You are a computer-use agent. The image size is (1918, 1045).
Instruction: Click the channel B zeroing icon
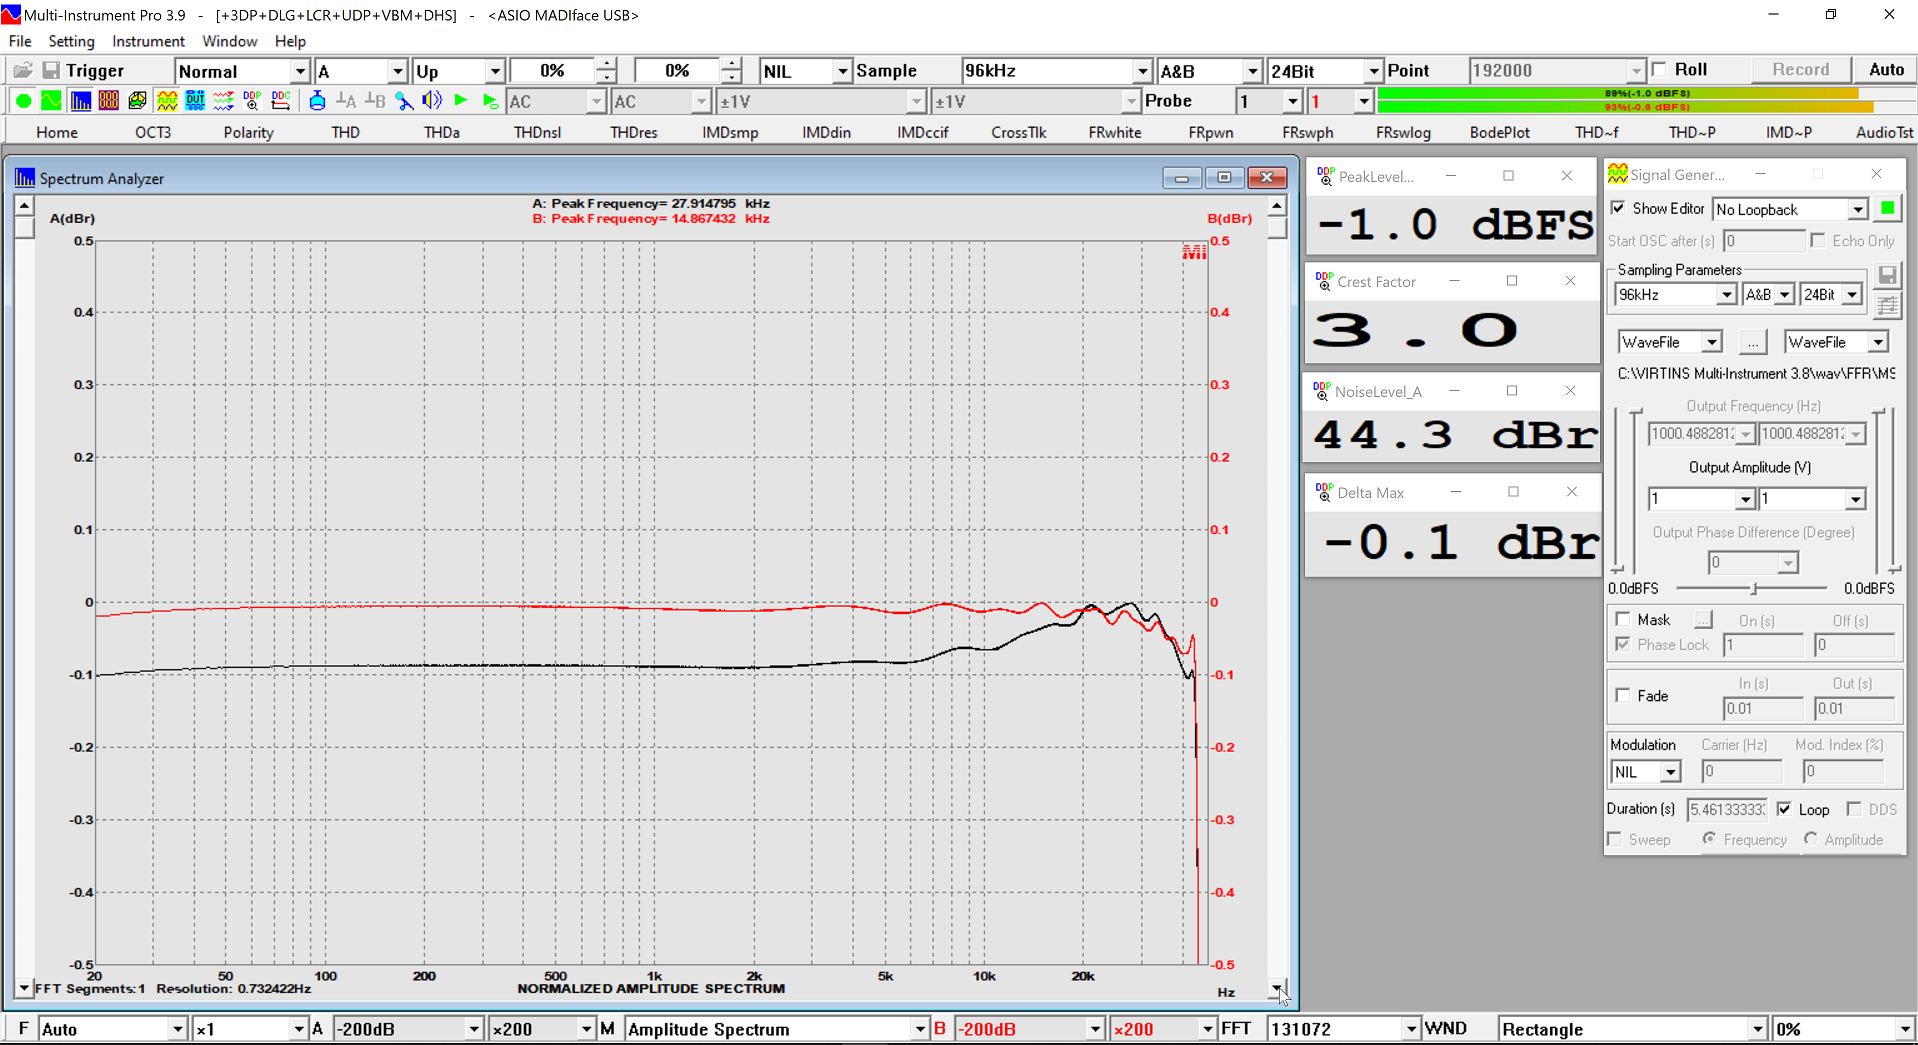coord(375,101)
